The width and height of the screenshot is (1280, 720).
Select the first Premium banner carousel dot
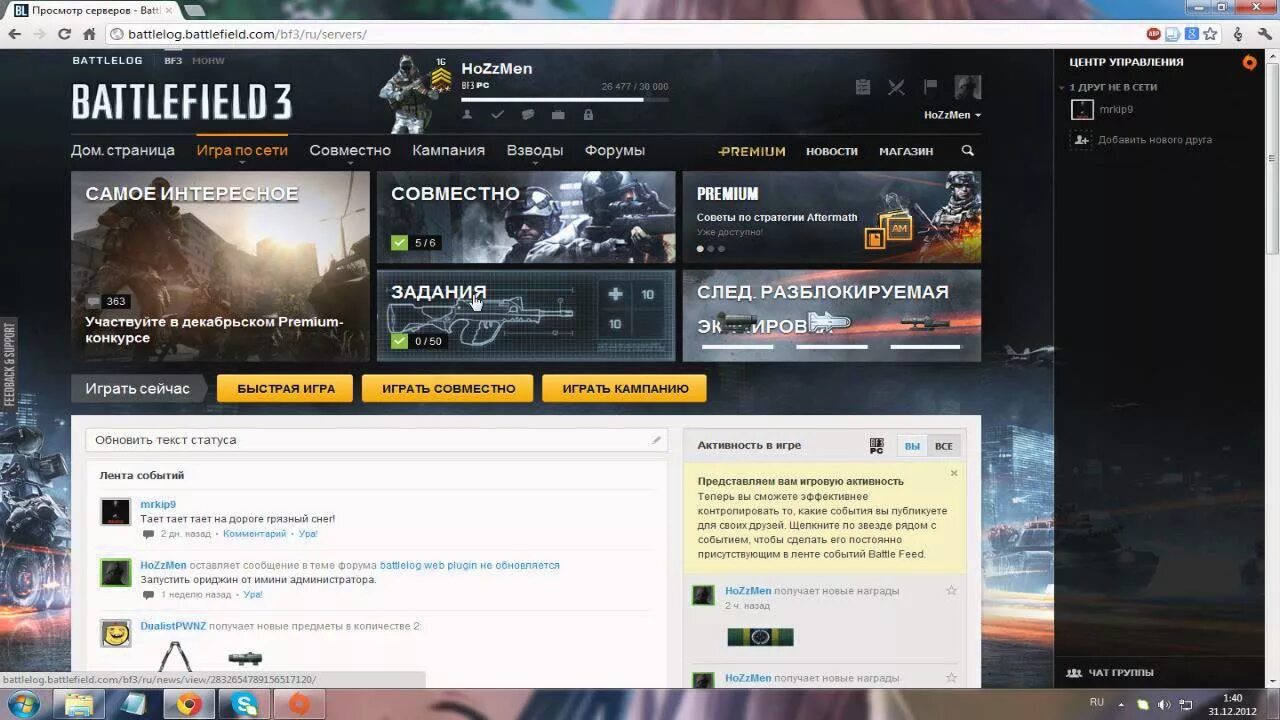700,249
